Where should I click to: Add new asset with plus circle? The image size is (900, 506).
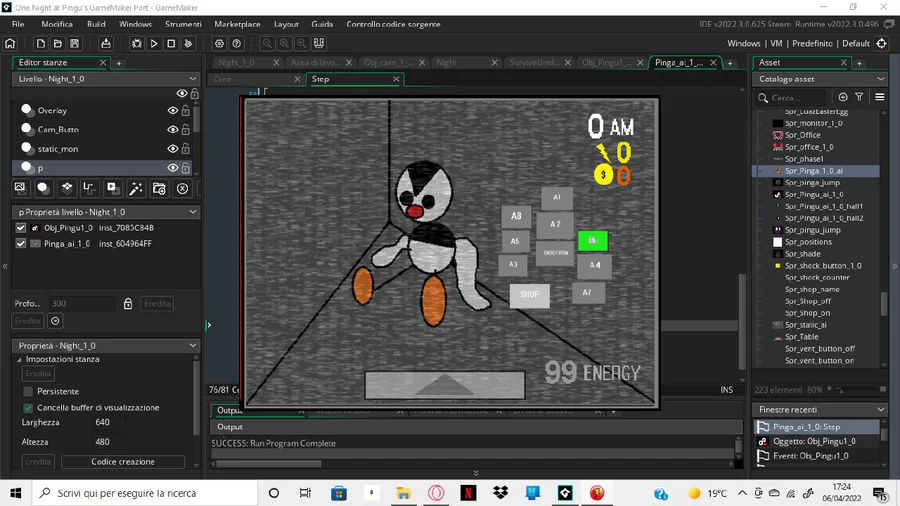point(843,98)
